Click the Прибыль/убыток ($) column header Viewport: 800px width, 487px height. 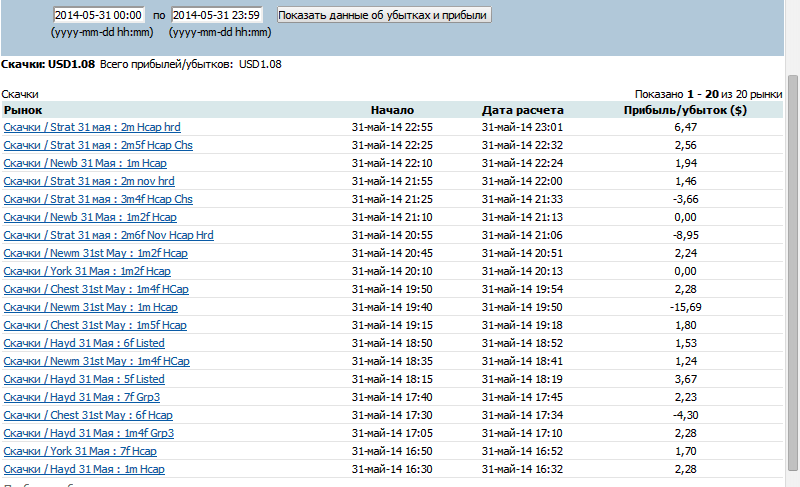[x=685, y=110]
